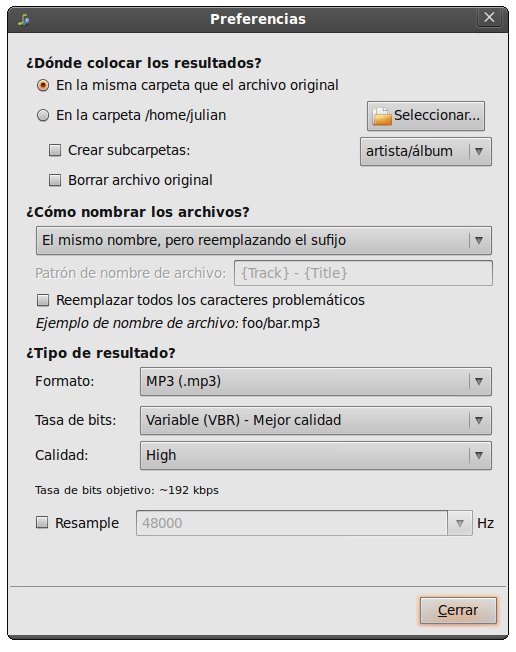This screenshot has height=652, width=516.
Task: Open the Formato MP3 dropdown
Action: point(316,381)
